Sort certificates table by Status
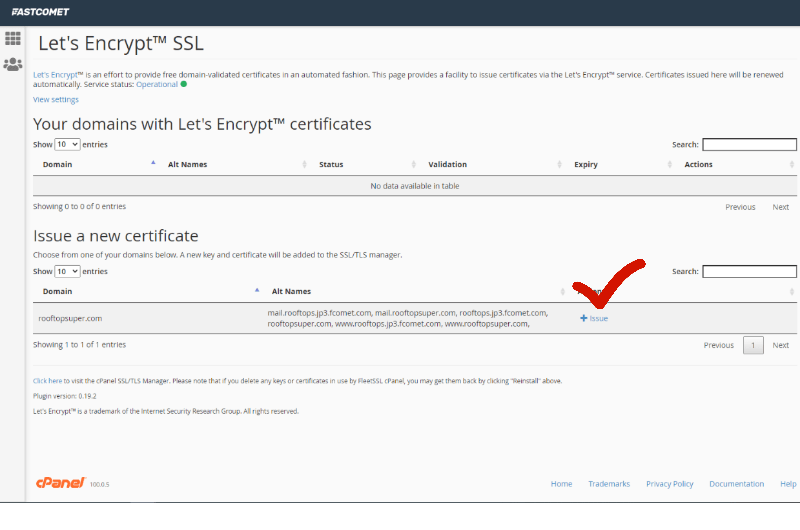 (365, 164)
